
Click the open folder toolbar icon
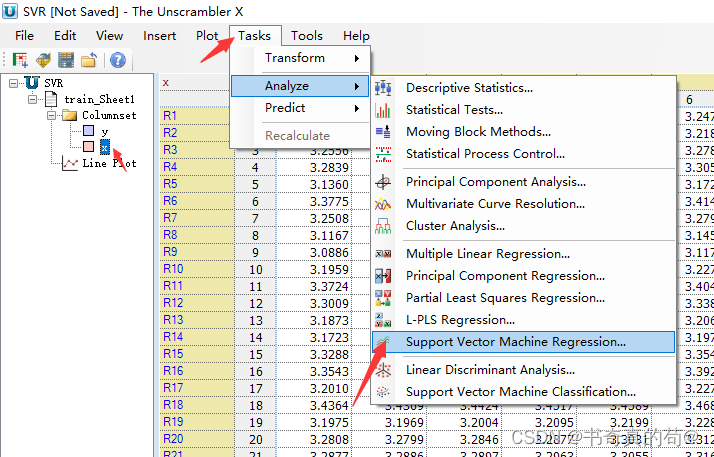pyautogui.click(x=89, y=60)
